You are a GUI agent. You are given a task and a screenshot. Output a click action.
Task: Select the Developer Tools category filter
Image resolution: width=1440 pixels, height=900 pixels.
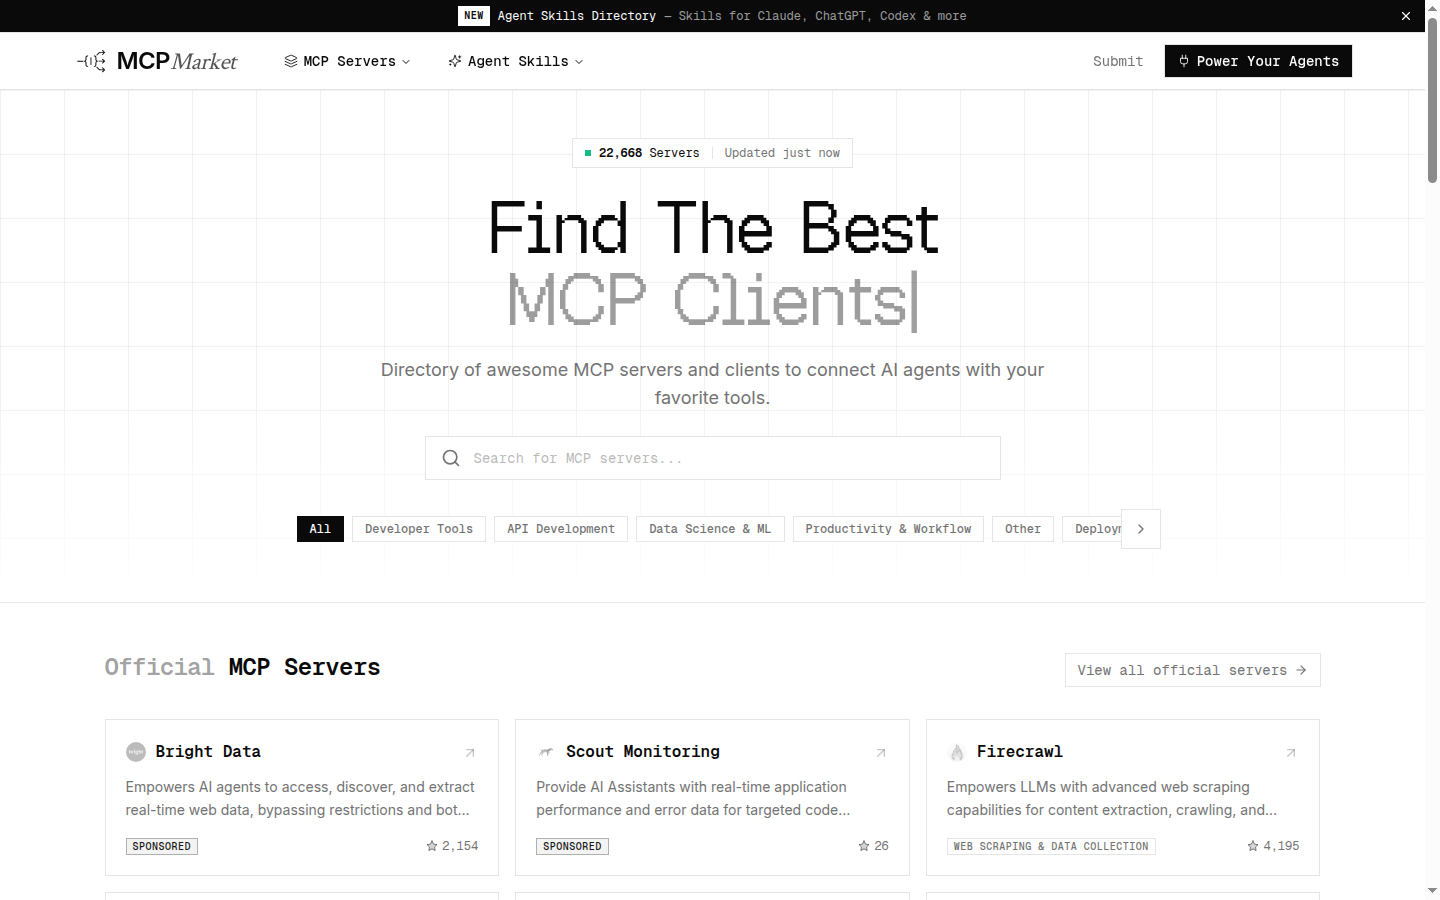(x=418, y=529)
